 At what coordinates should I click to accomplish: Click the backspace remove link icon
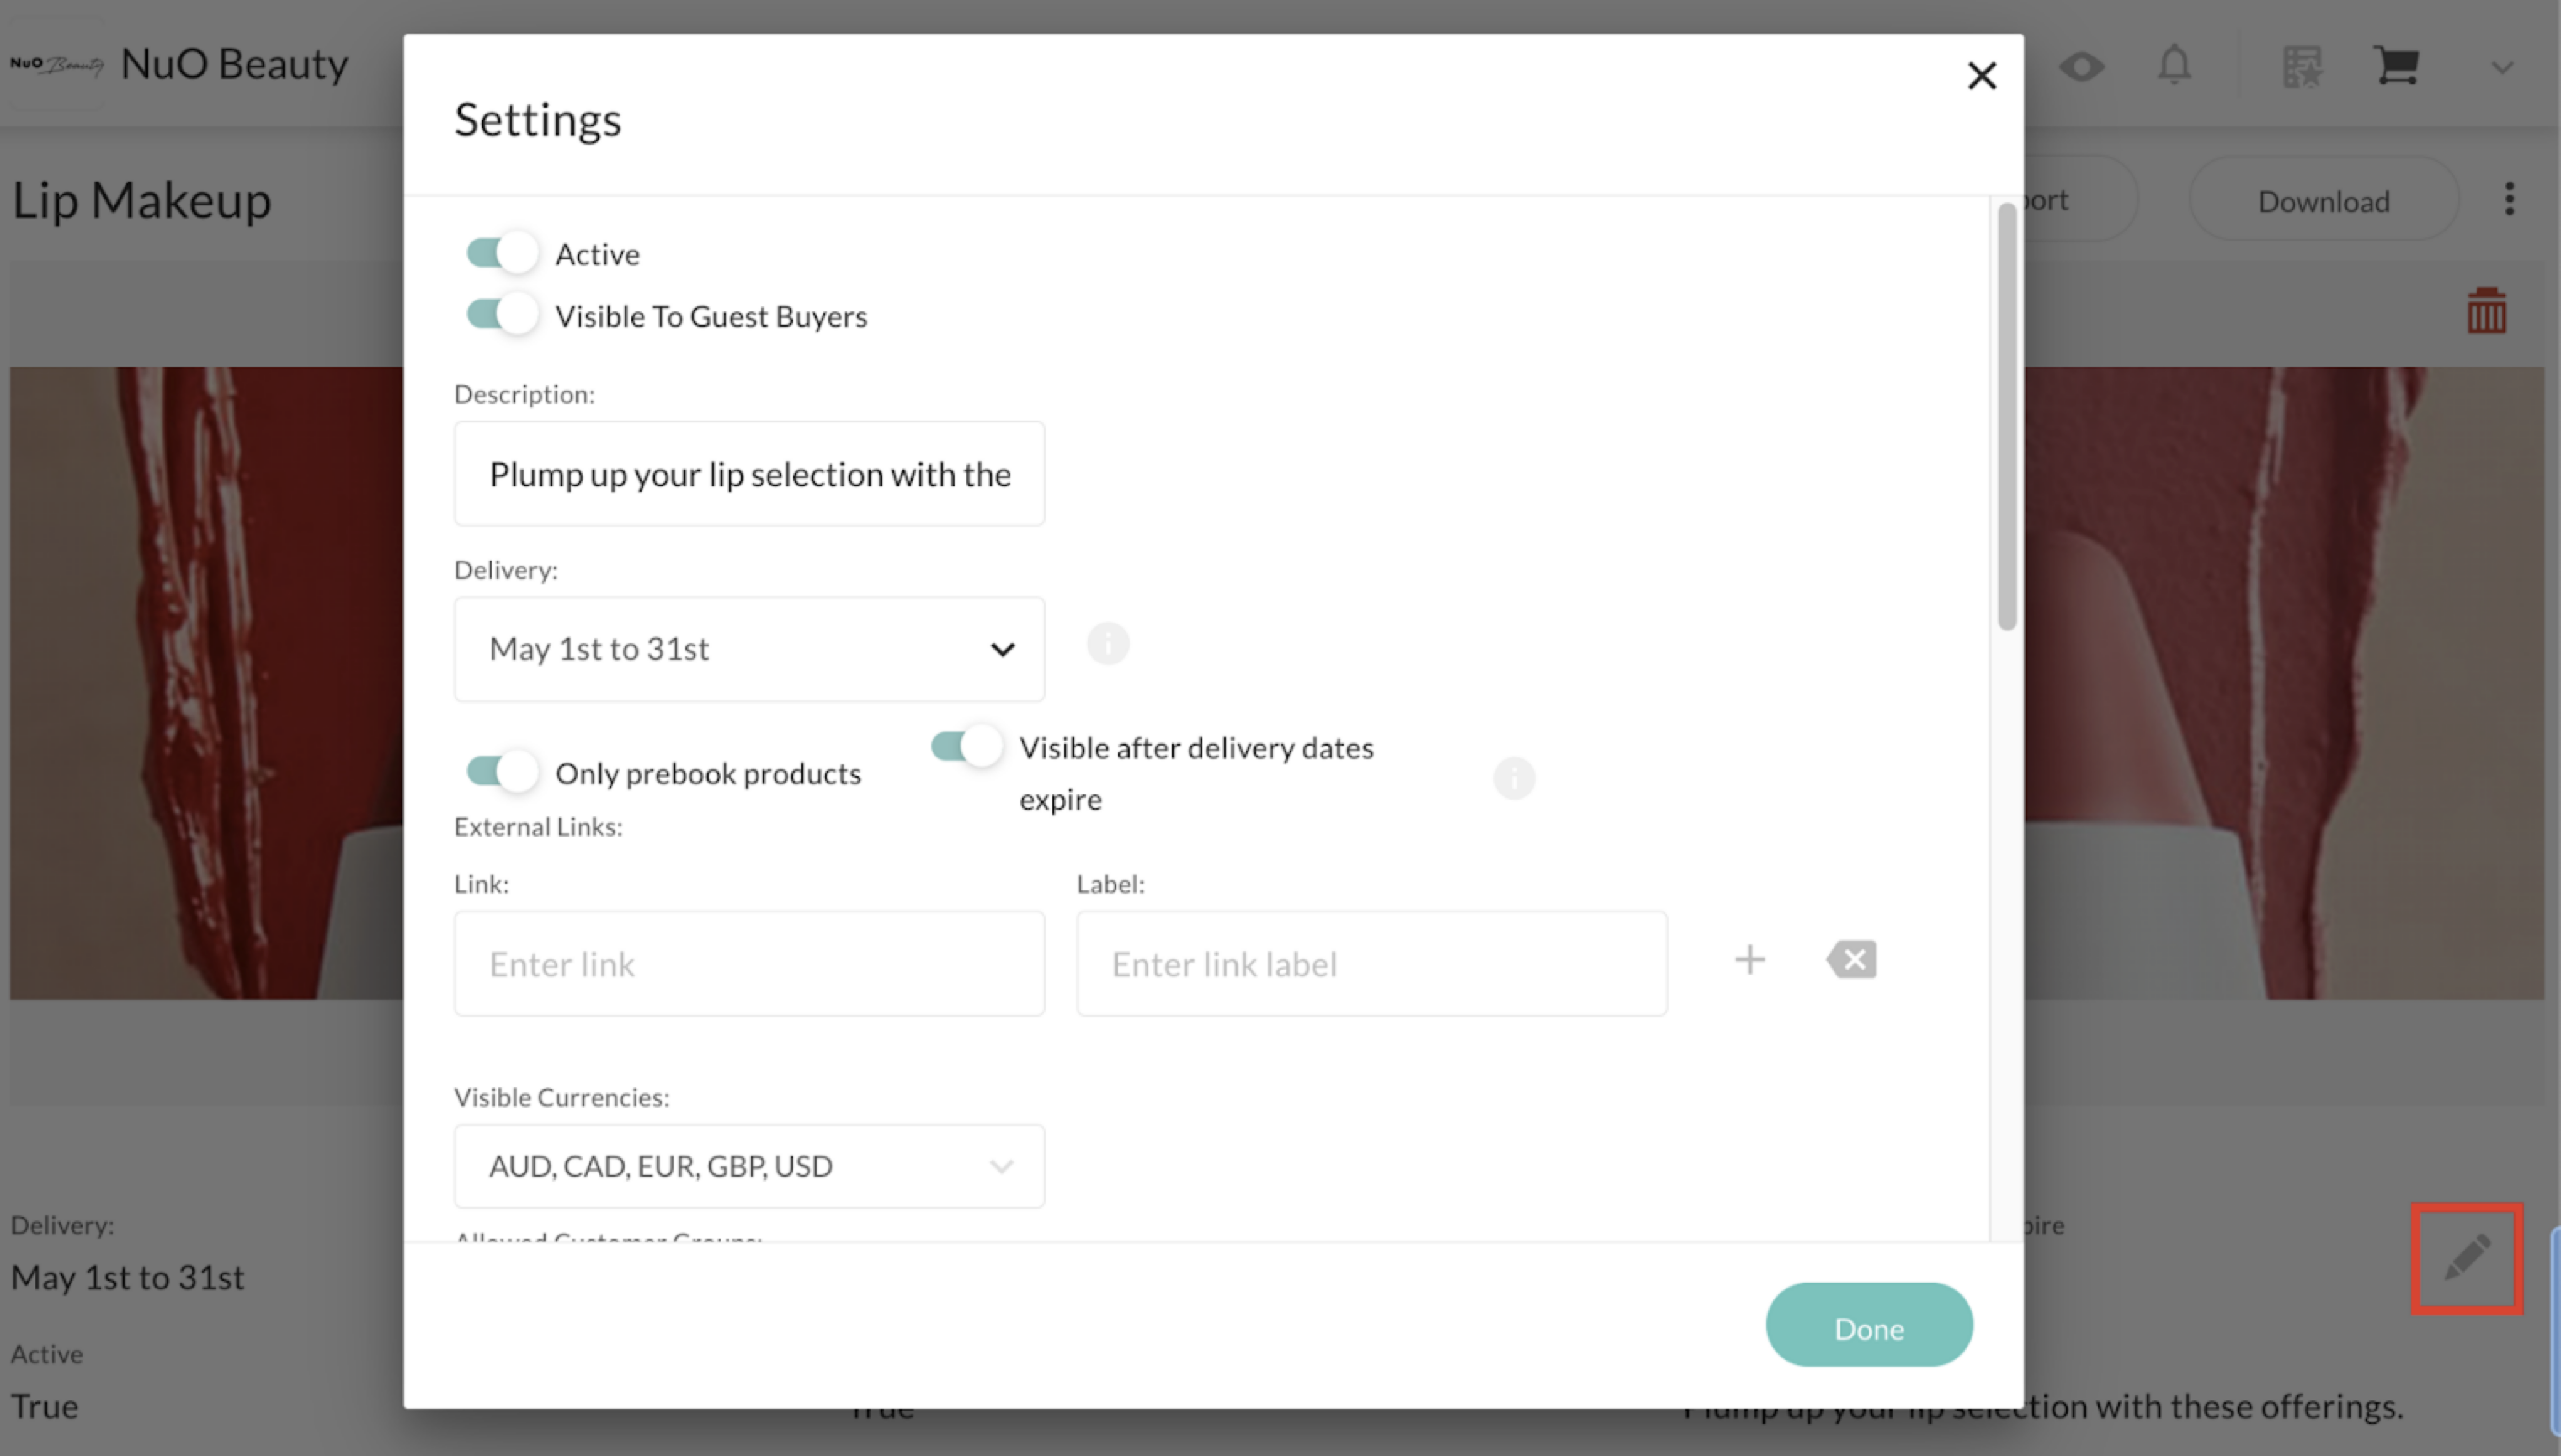point(1851,960)
